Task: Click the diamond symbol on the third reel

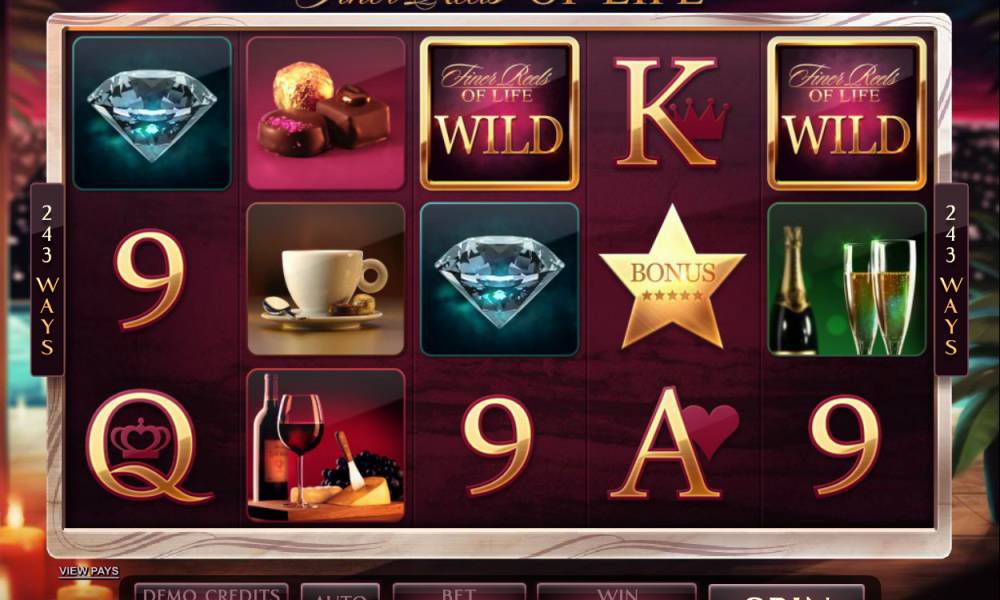Action: coord(499,279)
